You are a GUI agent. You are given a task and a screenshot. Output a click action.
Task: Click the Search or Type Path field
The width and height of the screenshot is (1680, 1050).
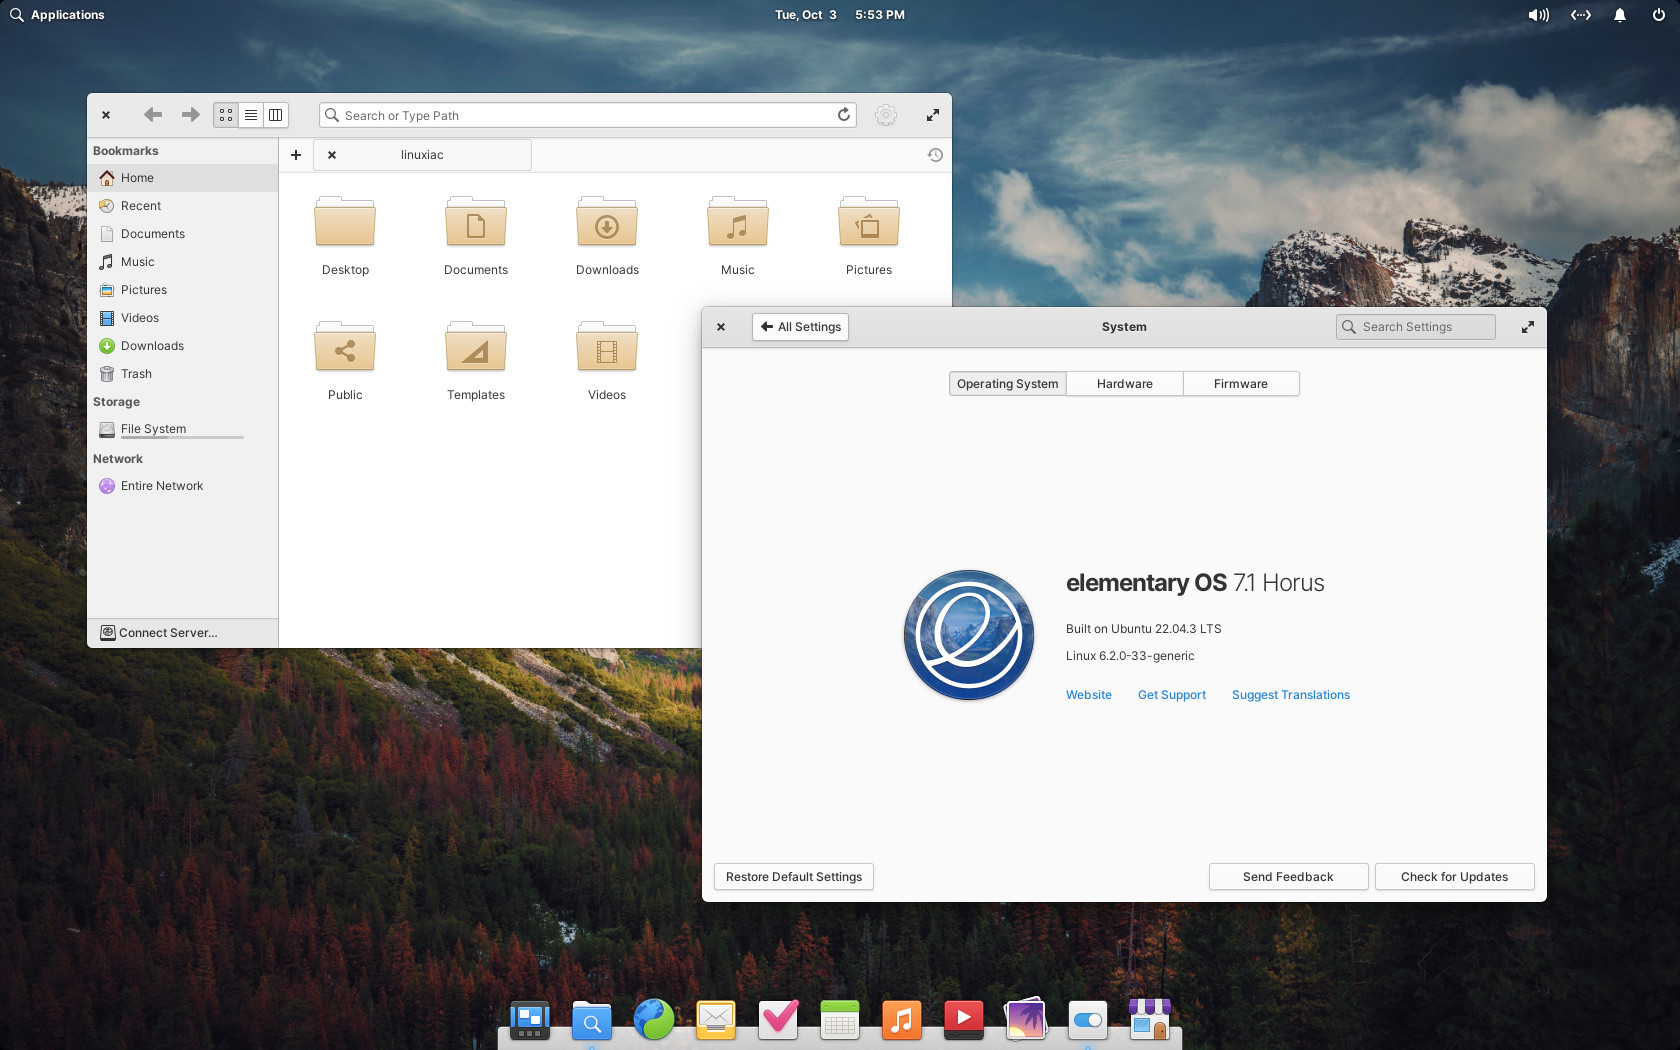point(588,115)
